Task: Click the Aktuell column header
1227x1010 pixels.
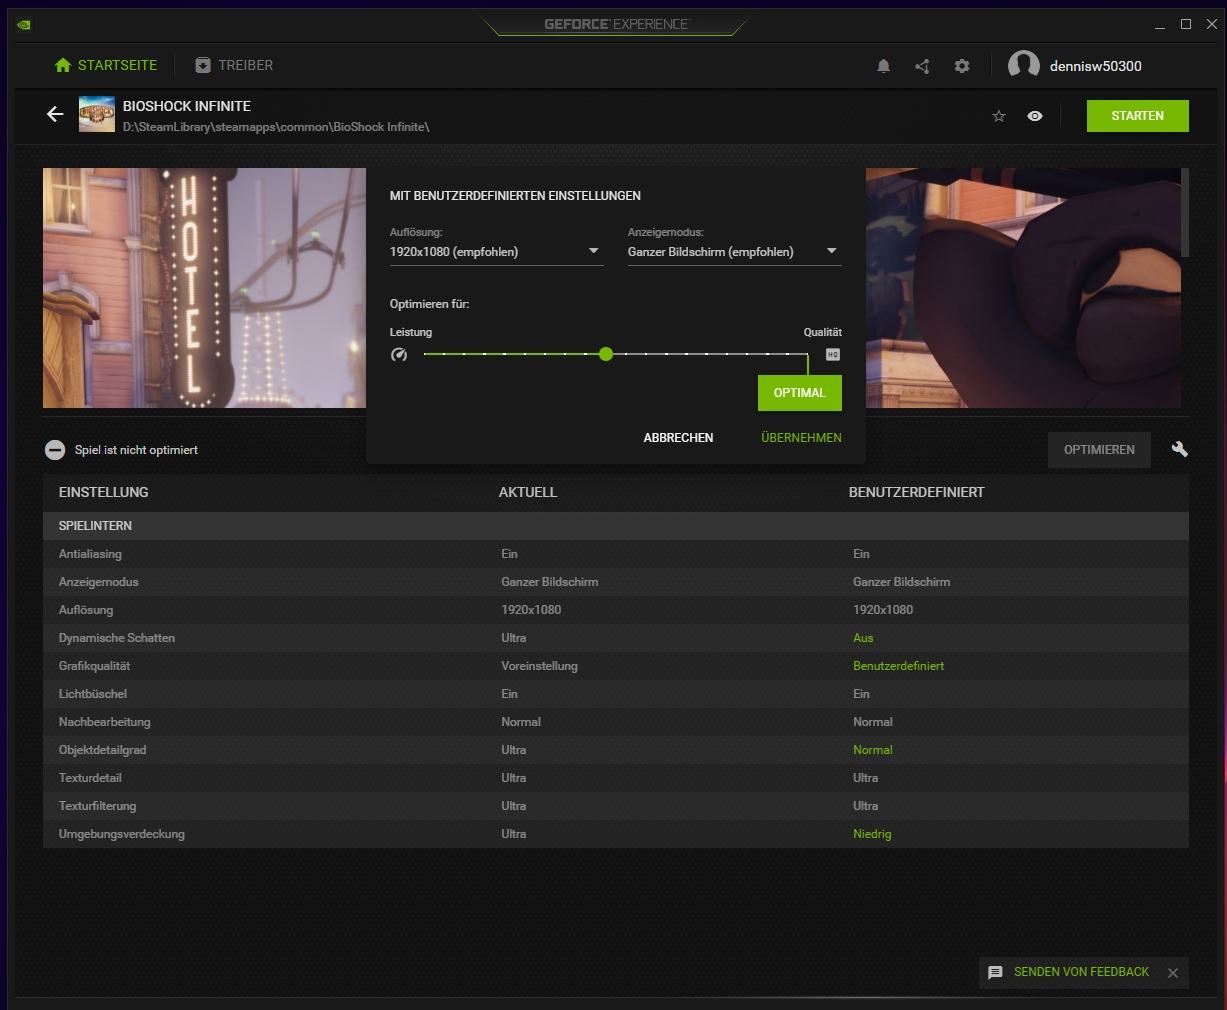Action: pyautogui.click(x=528, y=492)
